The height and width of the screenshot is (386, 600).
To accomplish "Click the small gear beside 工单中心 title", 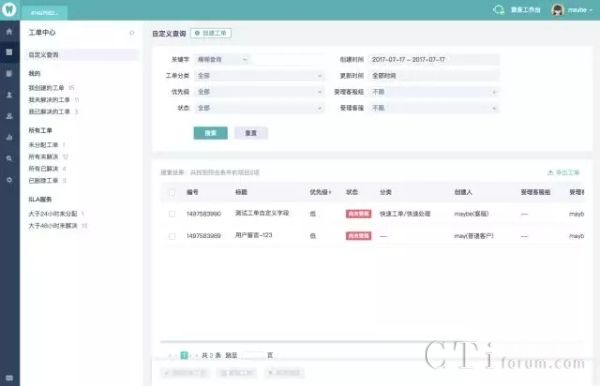I will click(x=132, y=33).
